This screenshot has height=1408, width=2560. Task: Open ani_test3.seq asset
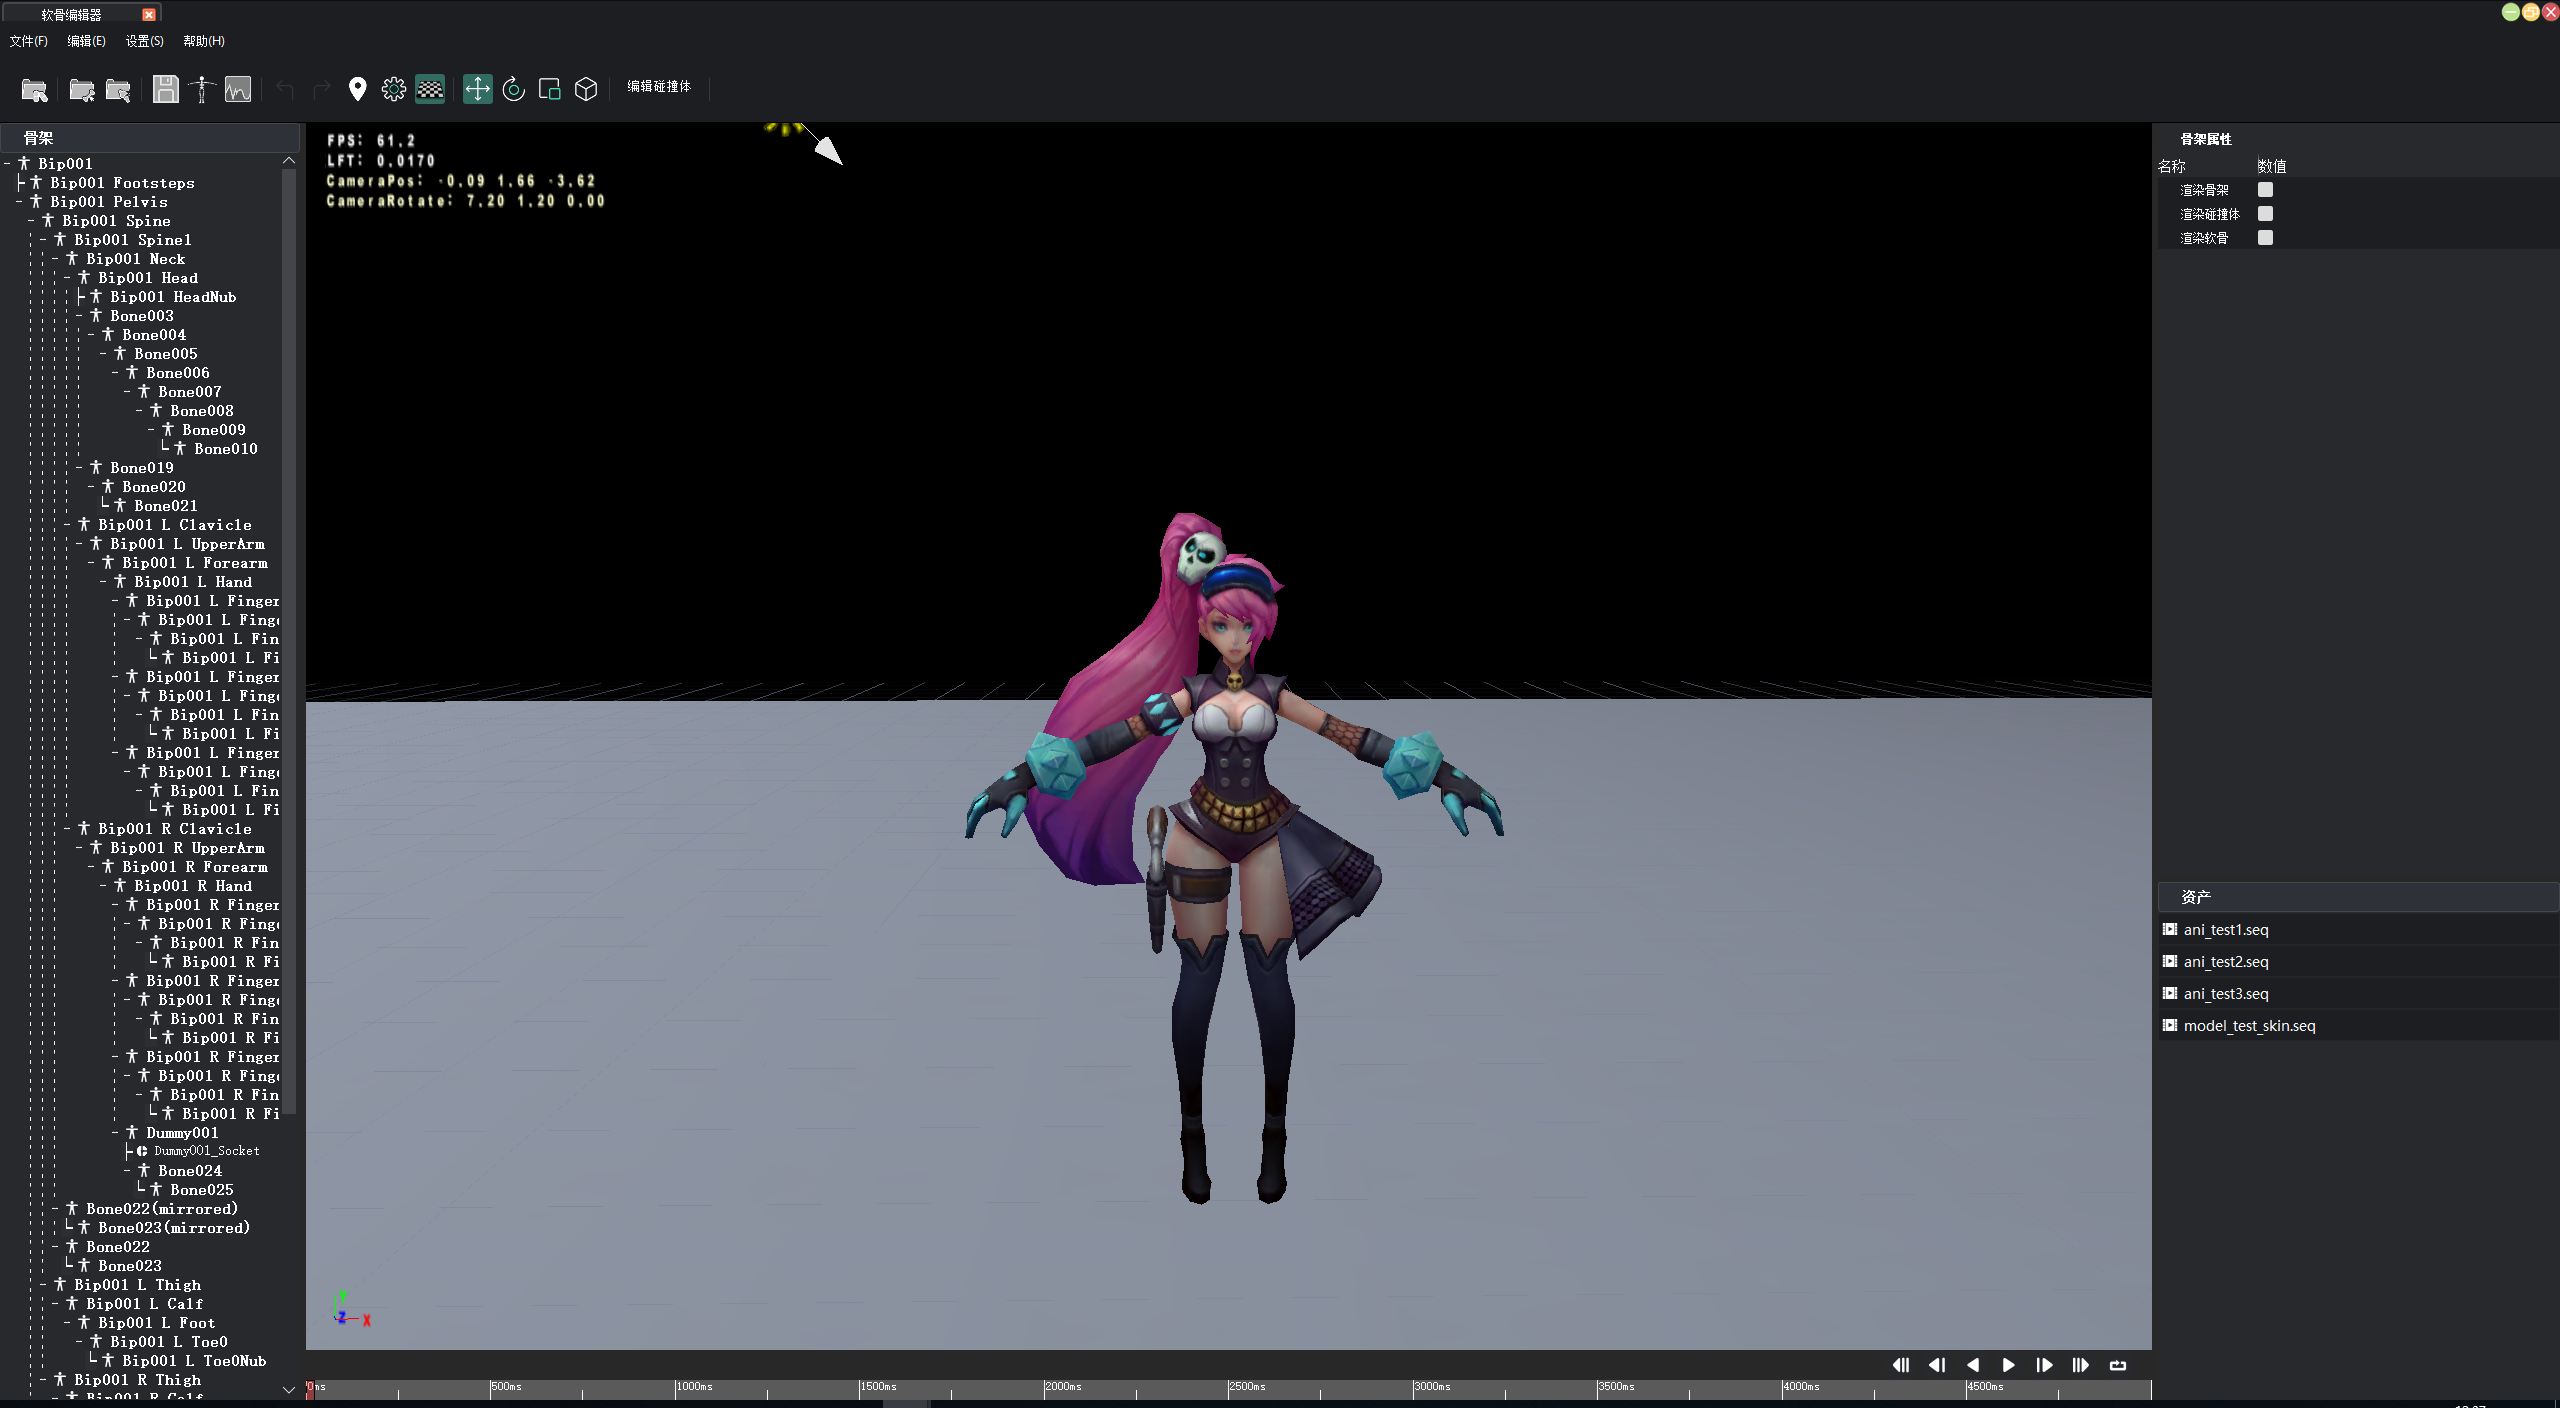[x=2358, y=994]
